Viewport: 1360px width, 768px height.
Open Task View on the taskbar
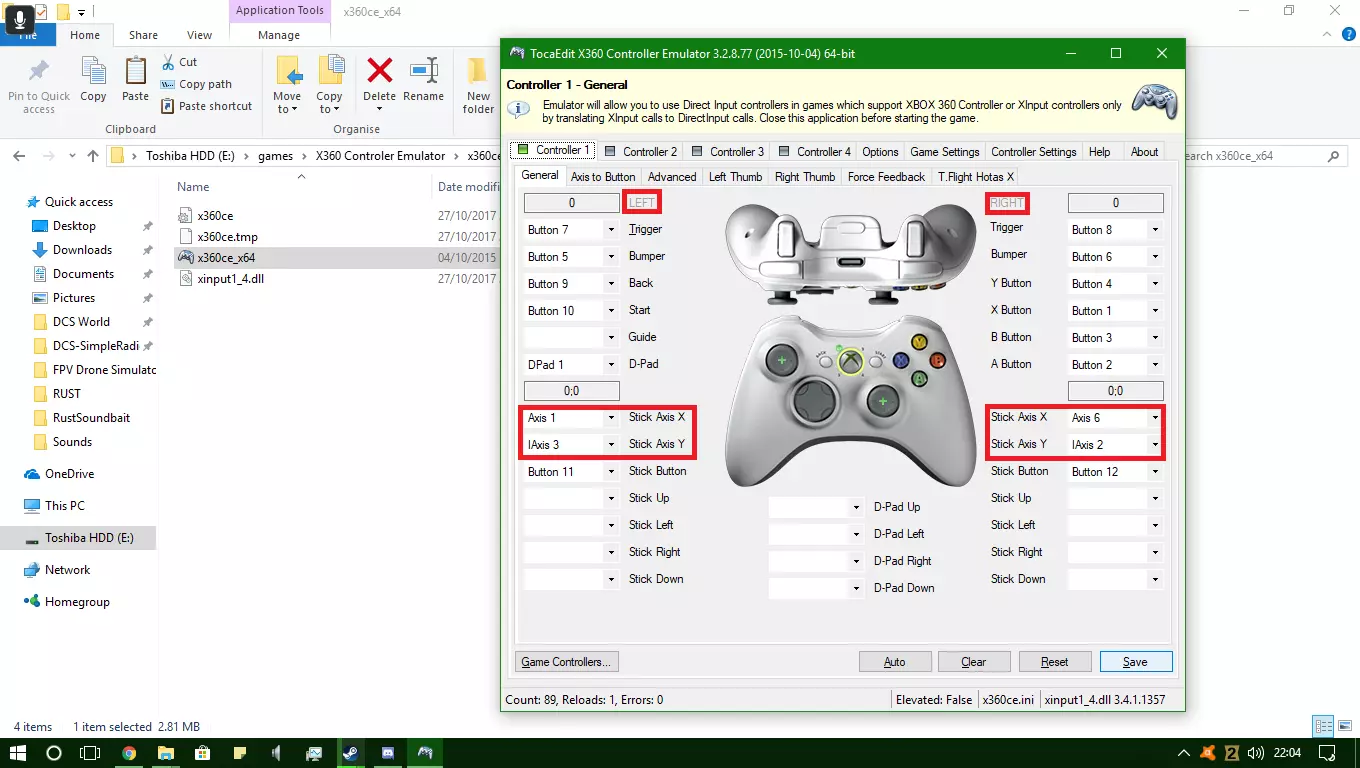[x=90, y=753]
